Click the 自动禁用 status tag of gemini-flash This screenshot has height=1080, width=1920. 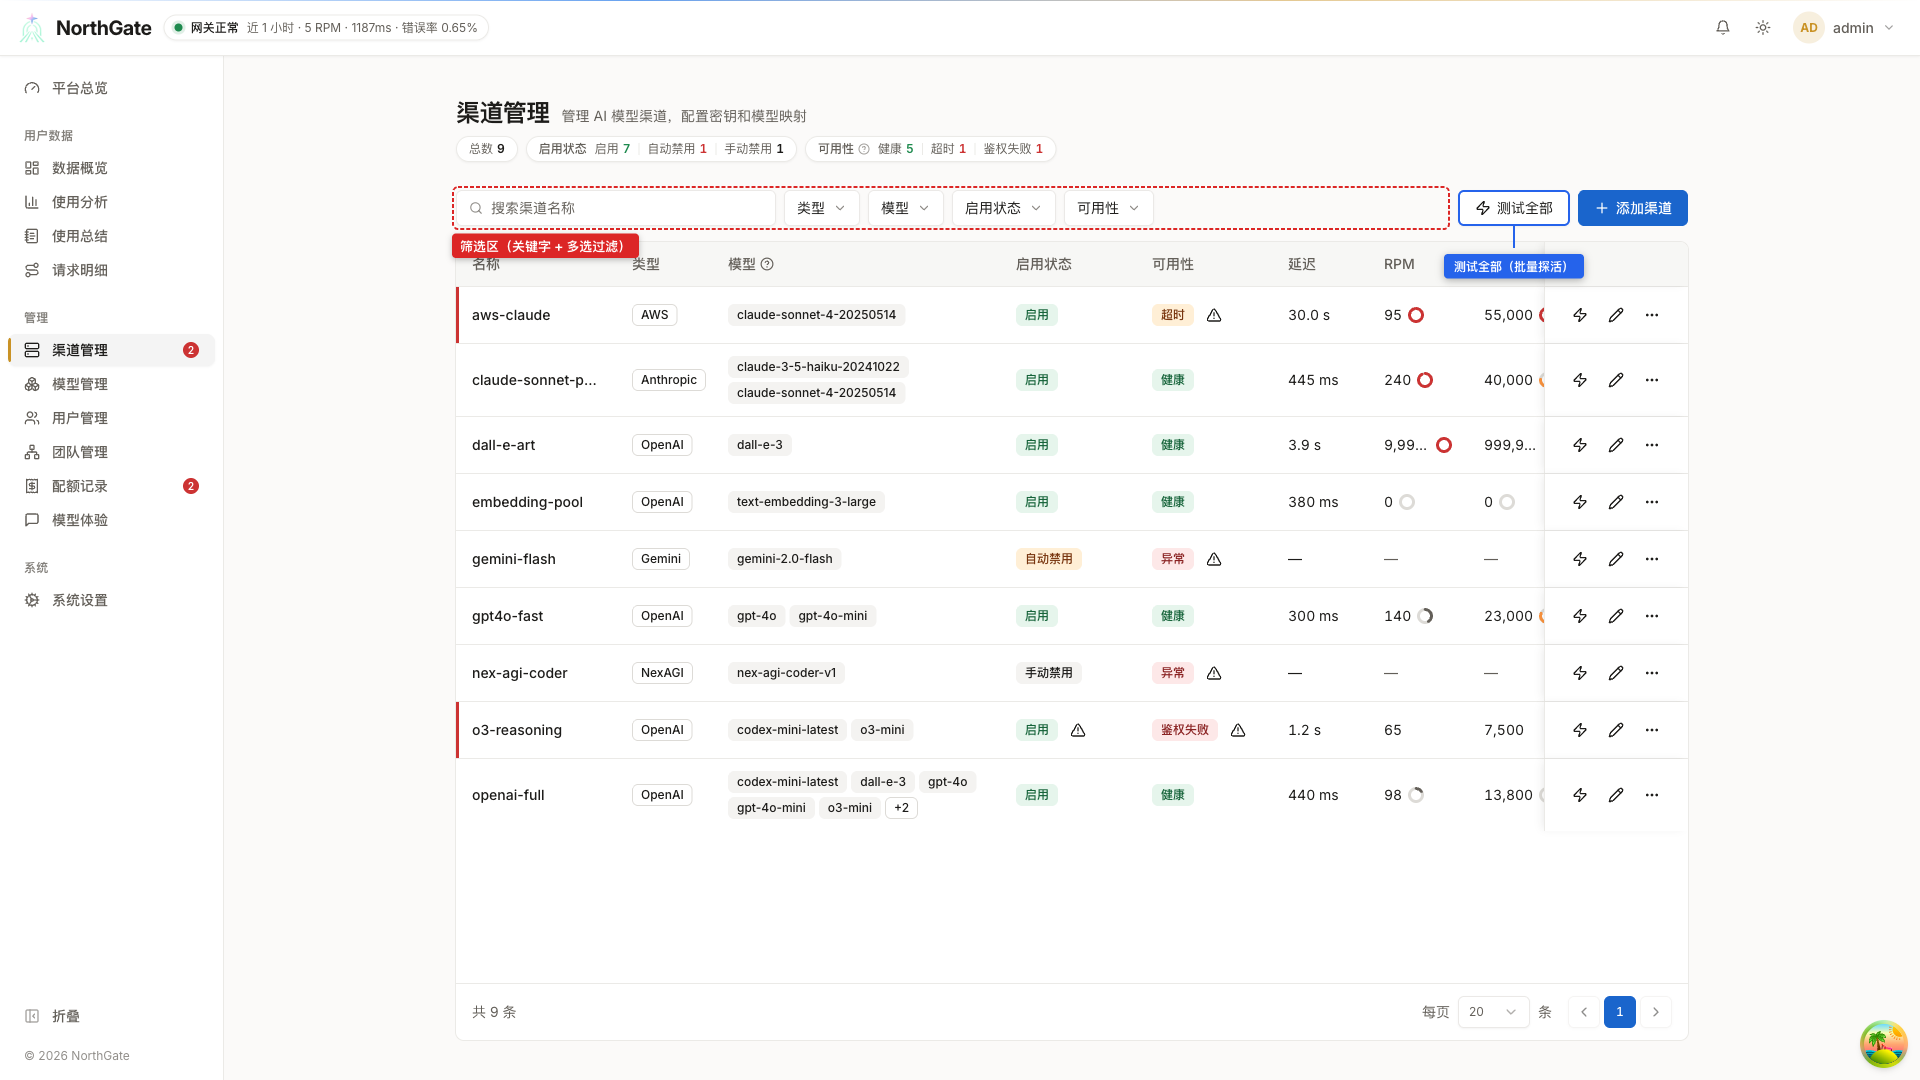1048,559
